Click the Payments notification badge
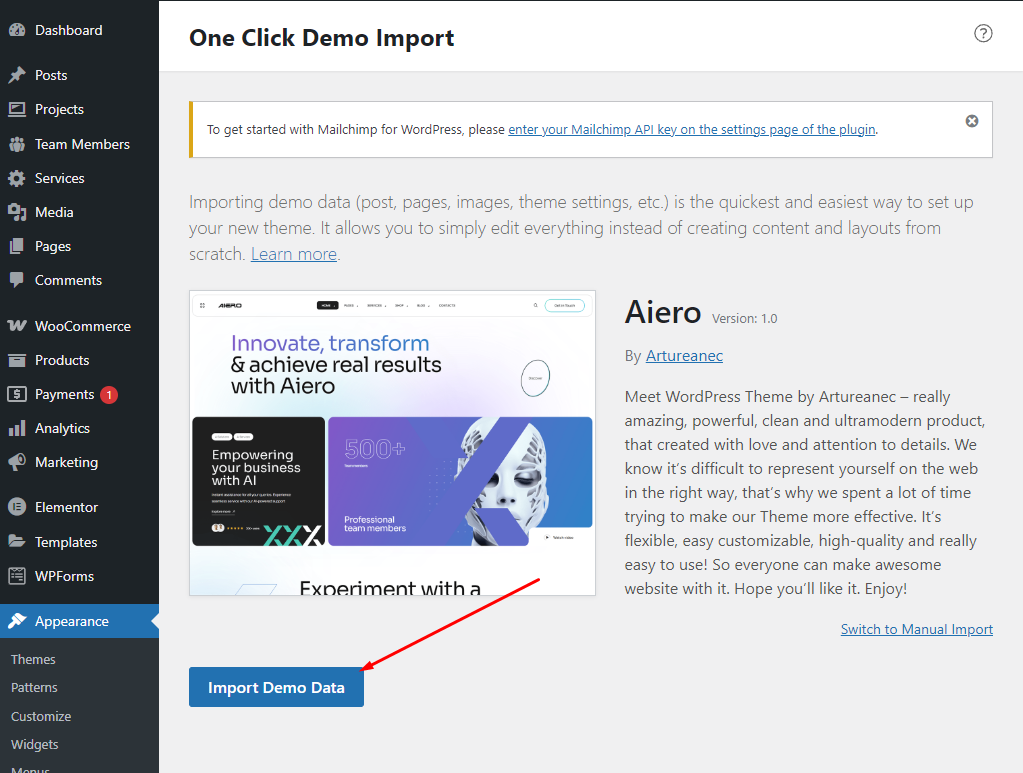This screenshot has width=1023, height=773. (x=109, y=395)
